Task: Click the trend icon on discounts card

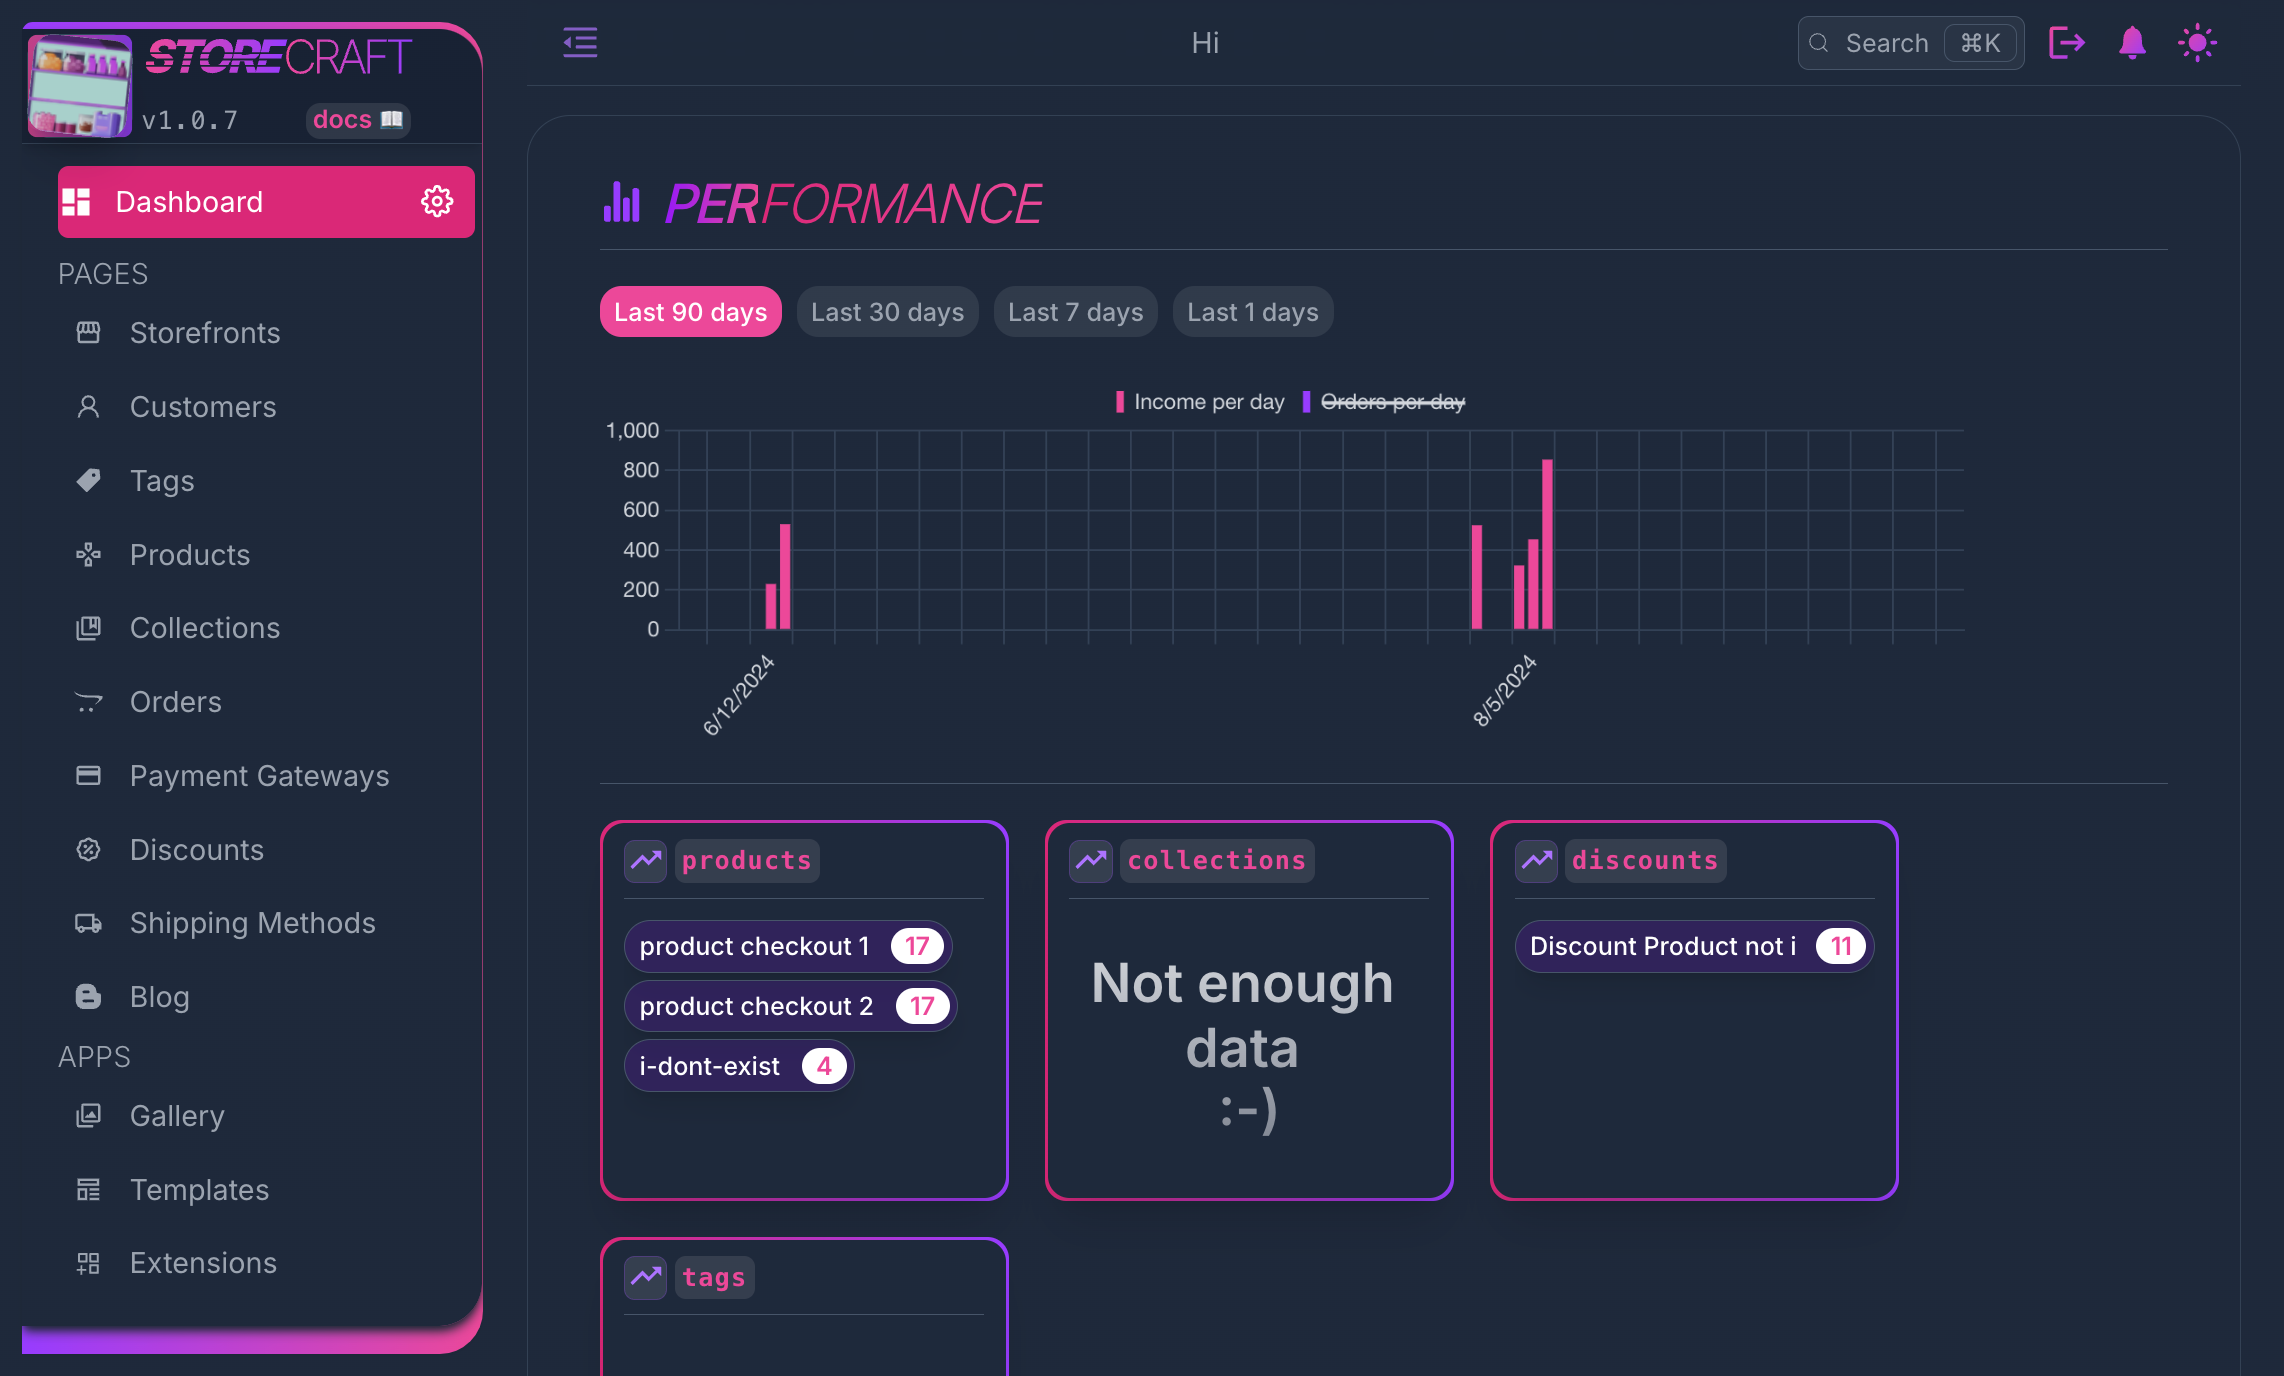Action: point(1537,860)
